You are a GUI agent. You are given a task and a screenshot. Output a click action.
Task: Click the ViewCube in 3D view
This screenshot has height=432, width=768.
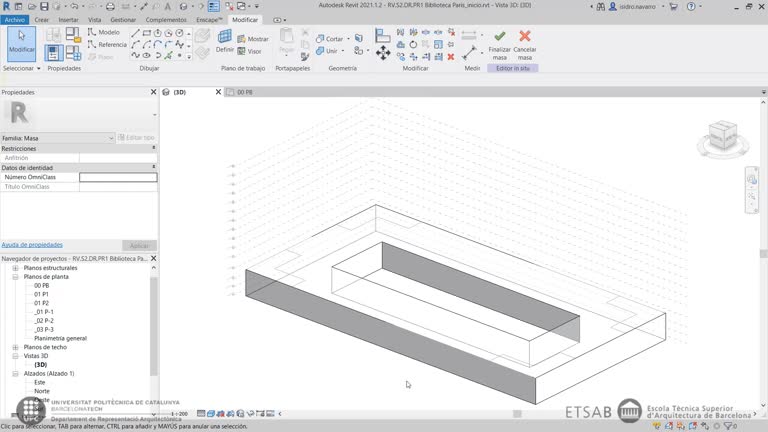tap(720, 136)
